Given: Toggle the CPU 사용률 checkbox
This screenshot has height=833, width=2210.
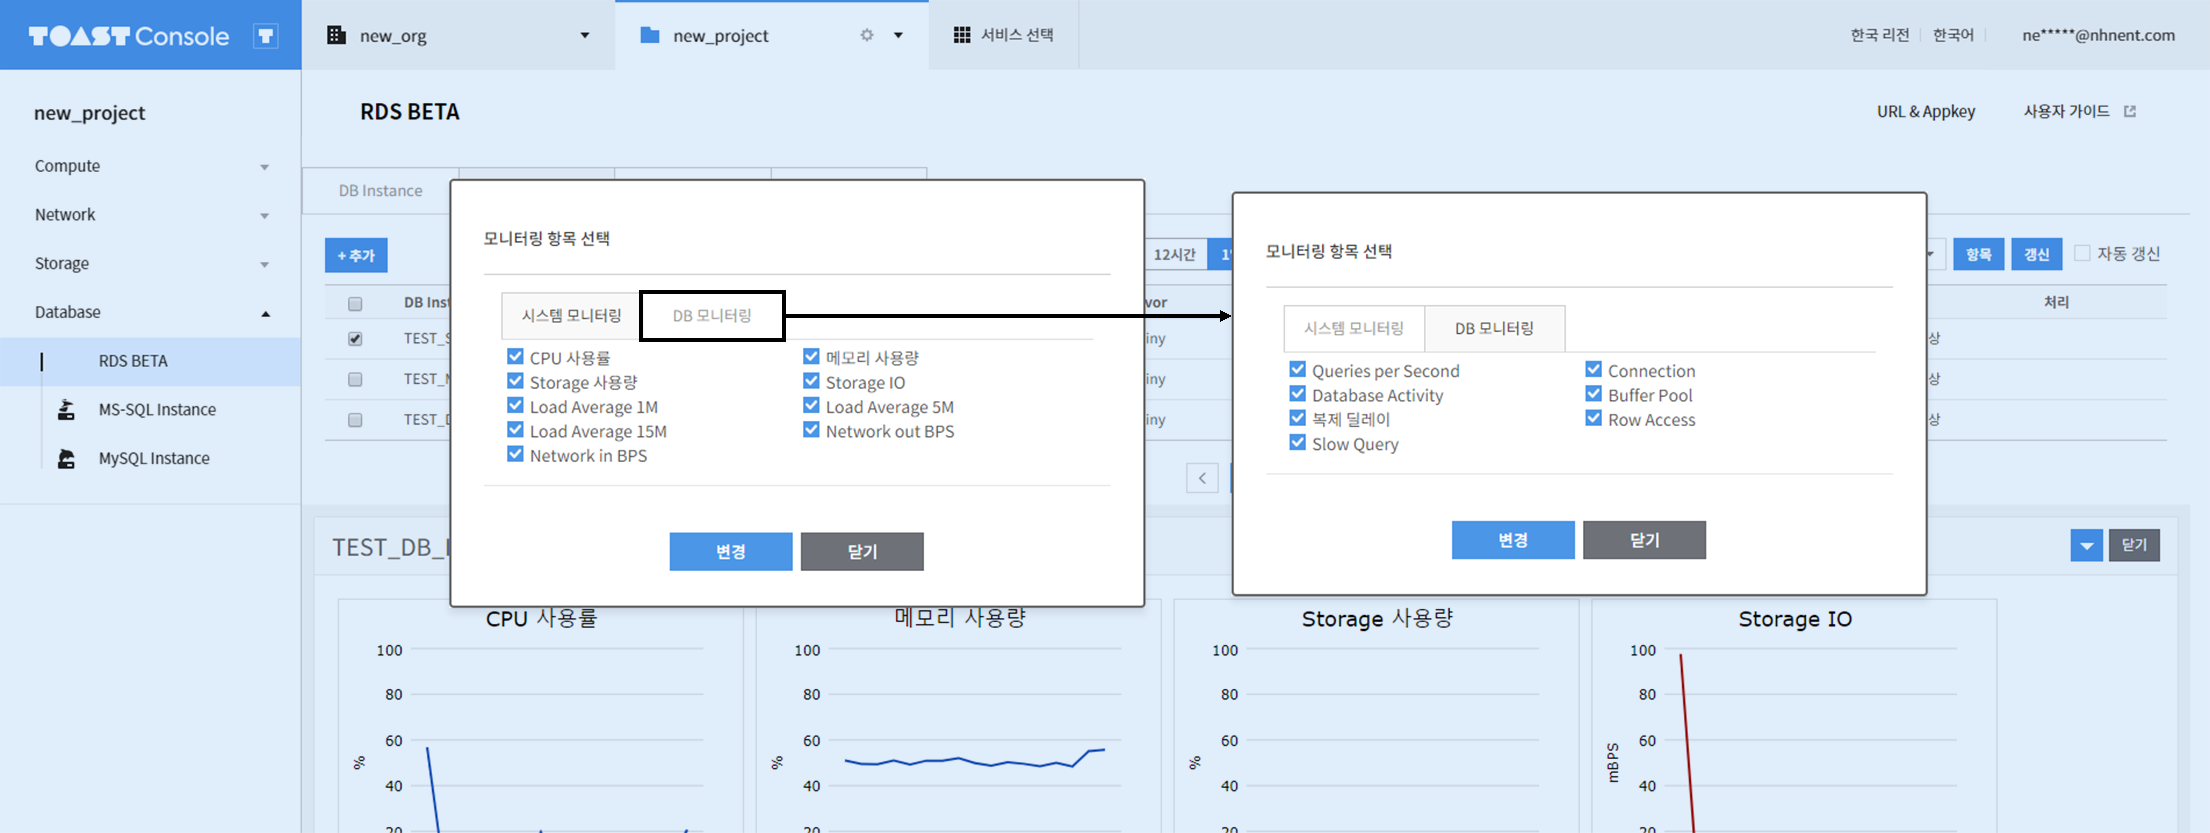Looking at the screenshot, I should click(x=515, y=356).
